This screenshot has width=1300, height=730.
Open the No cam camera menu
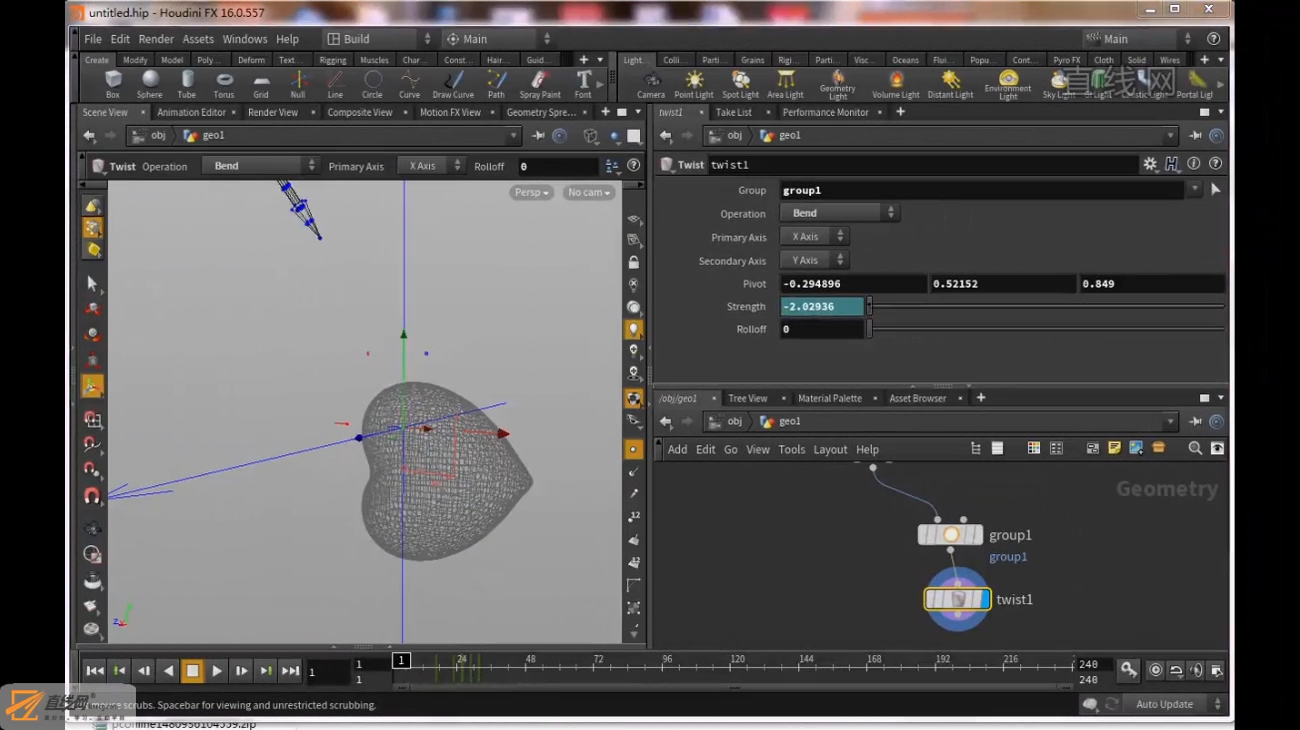(588, 192)
